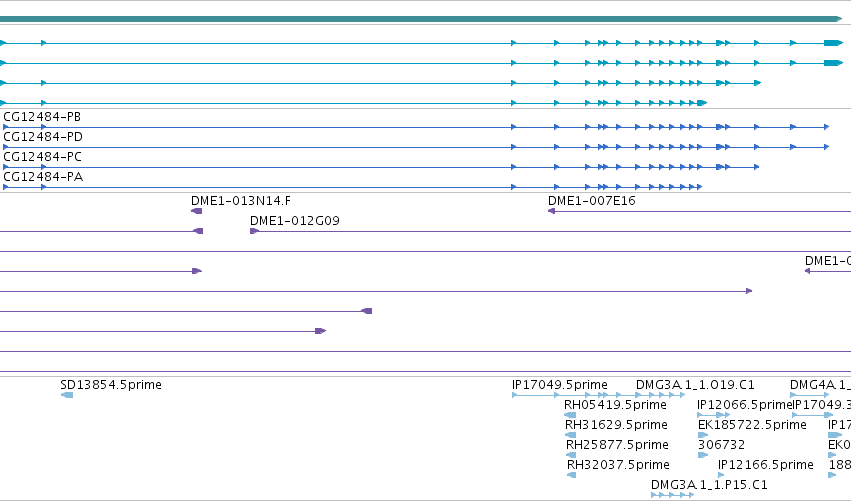The height and width of the screenshot is (501, 851).
Task: Select the DMG3A.1_1.O19.C1 label
Action: pos(695,385)
